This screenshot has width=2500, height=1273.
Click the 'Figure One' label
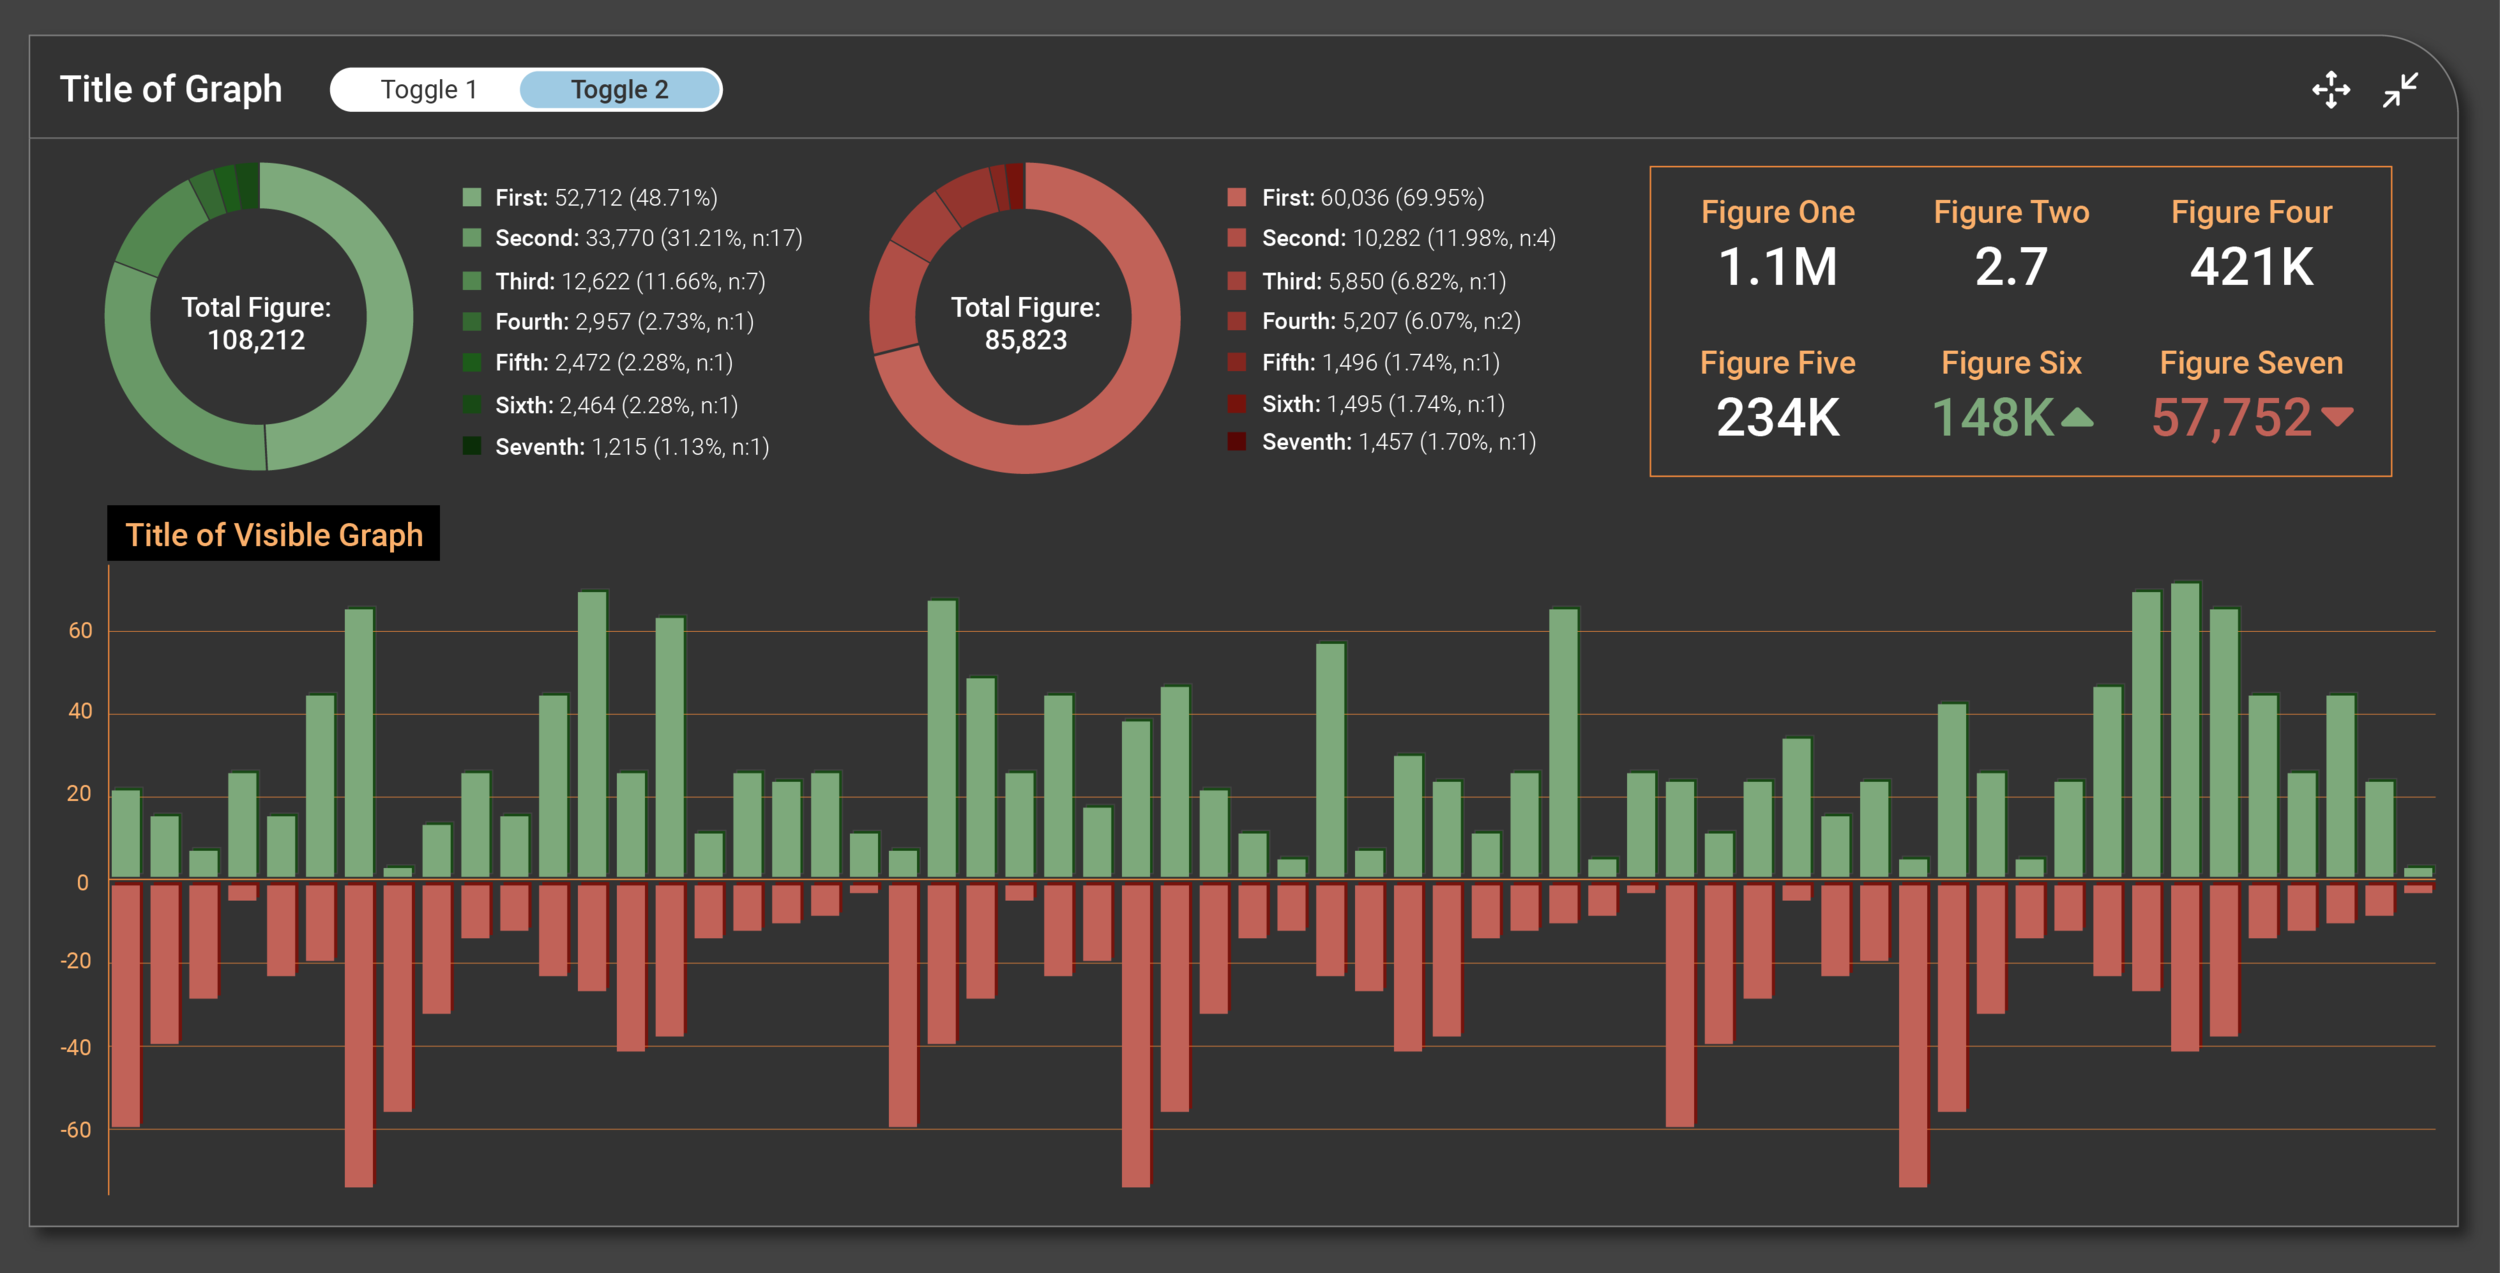tap(1778, 212)
